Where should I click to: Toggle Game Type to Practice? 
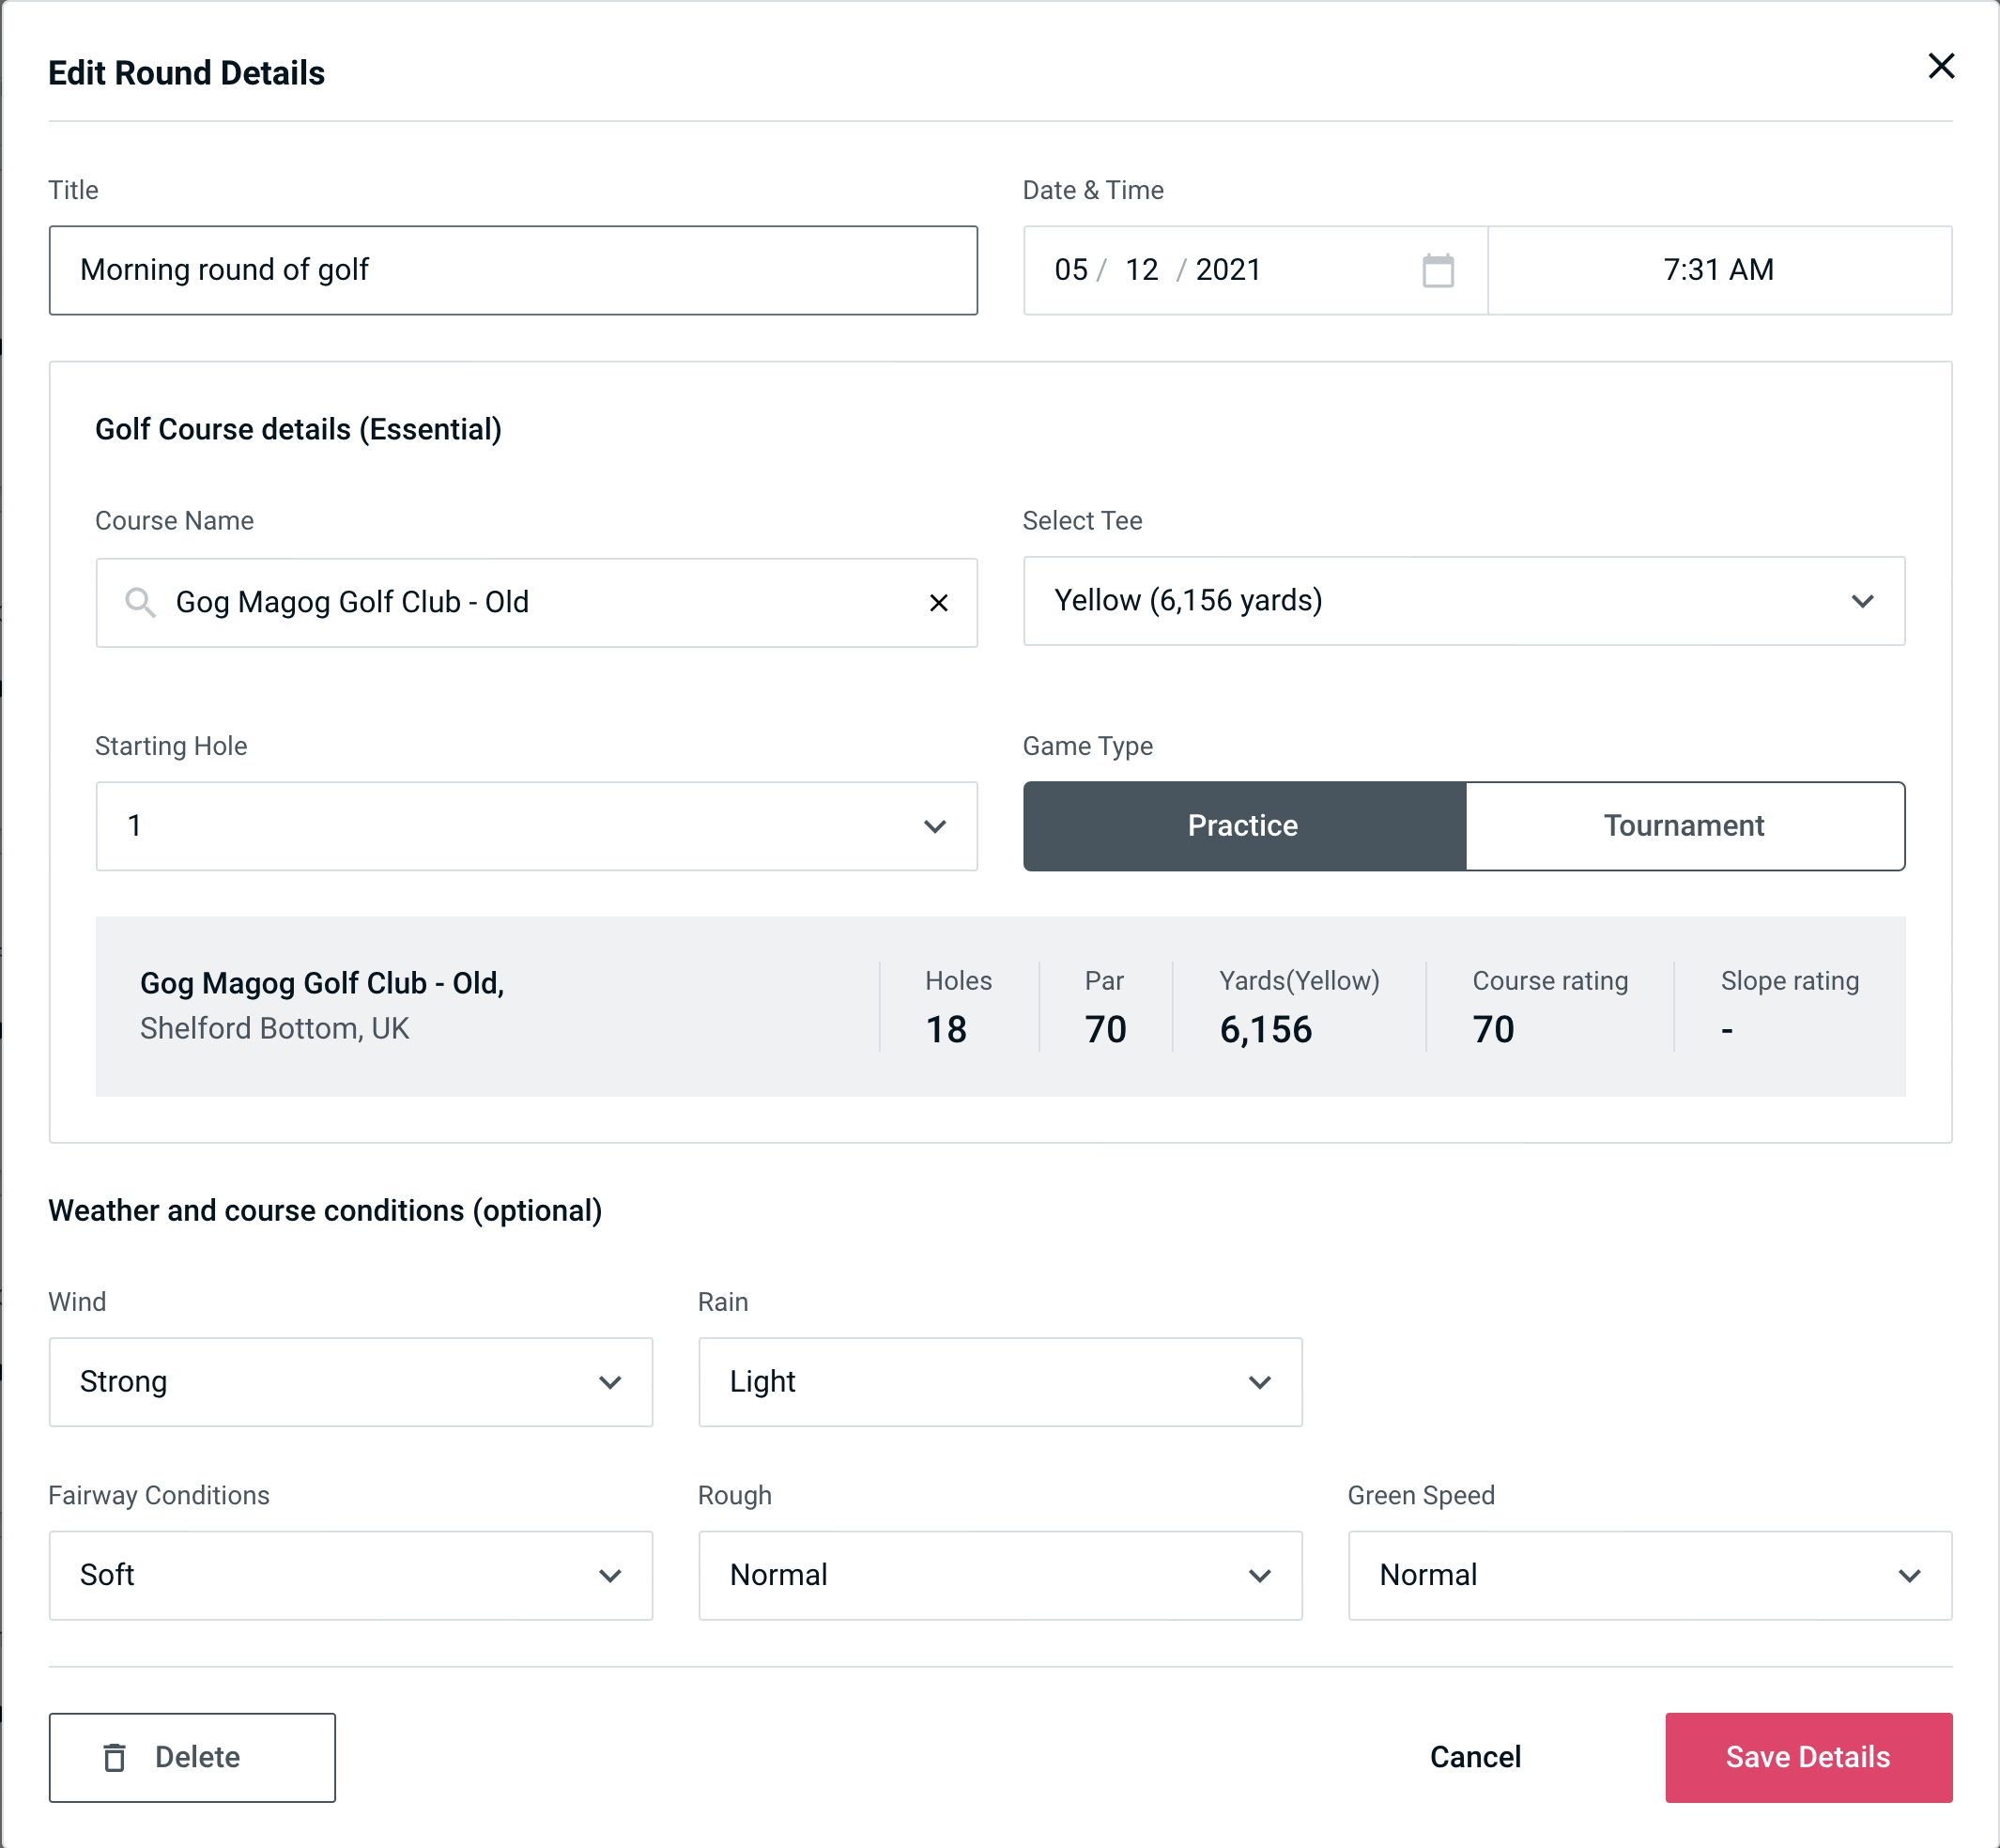1242,825
